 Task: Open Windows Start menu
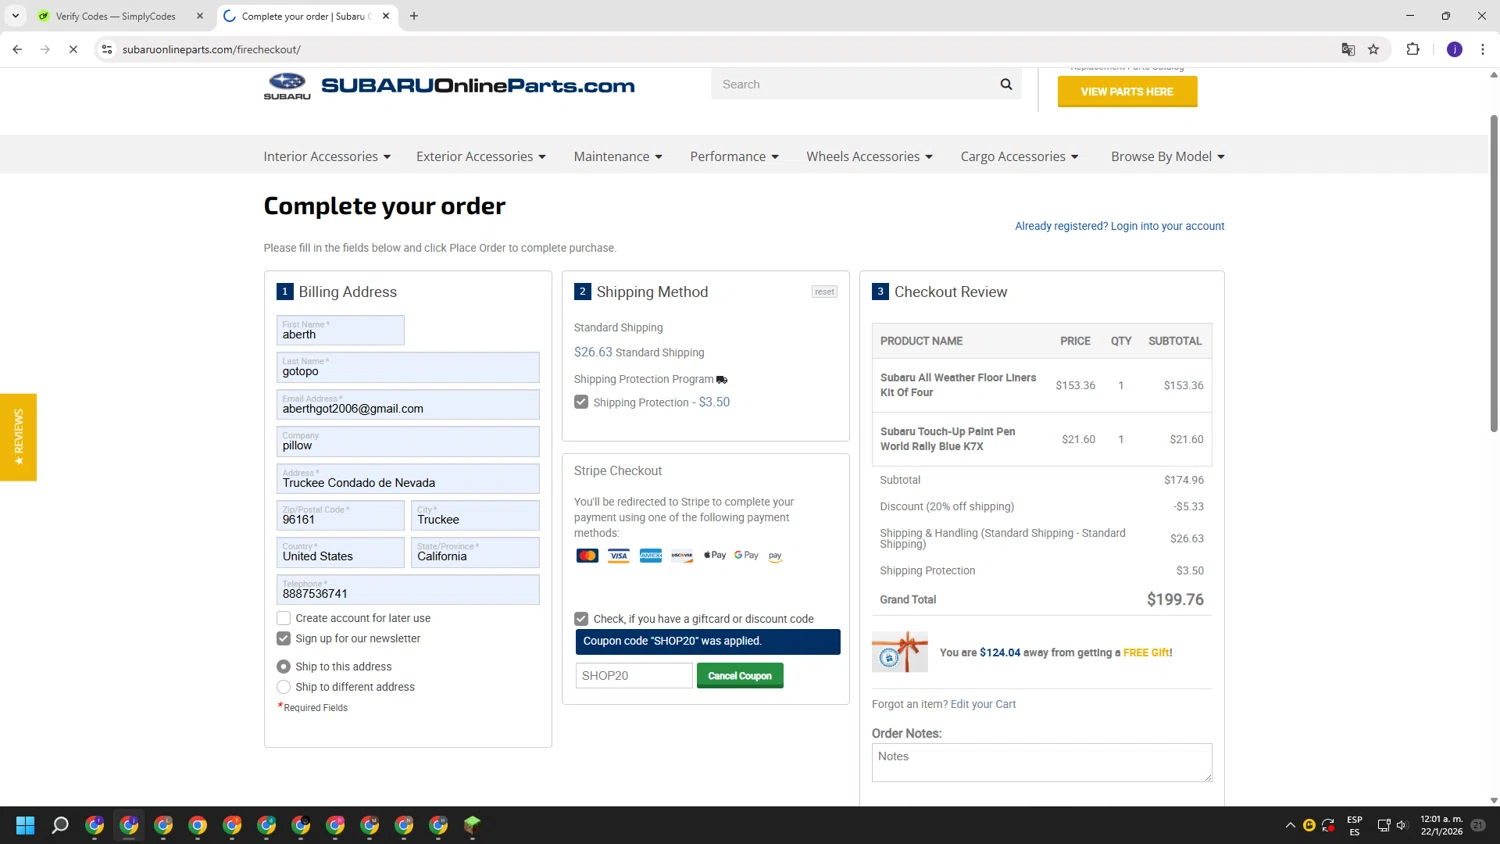25,825
